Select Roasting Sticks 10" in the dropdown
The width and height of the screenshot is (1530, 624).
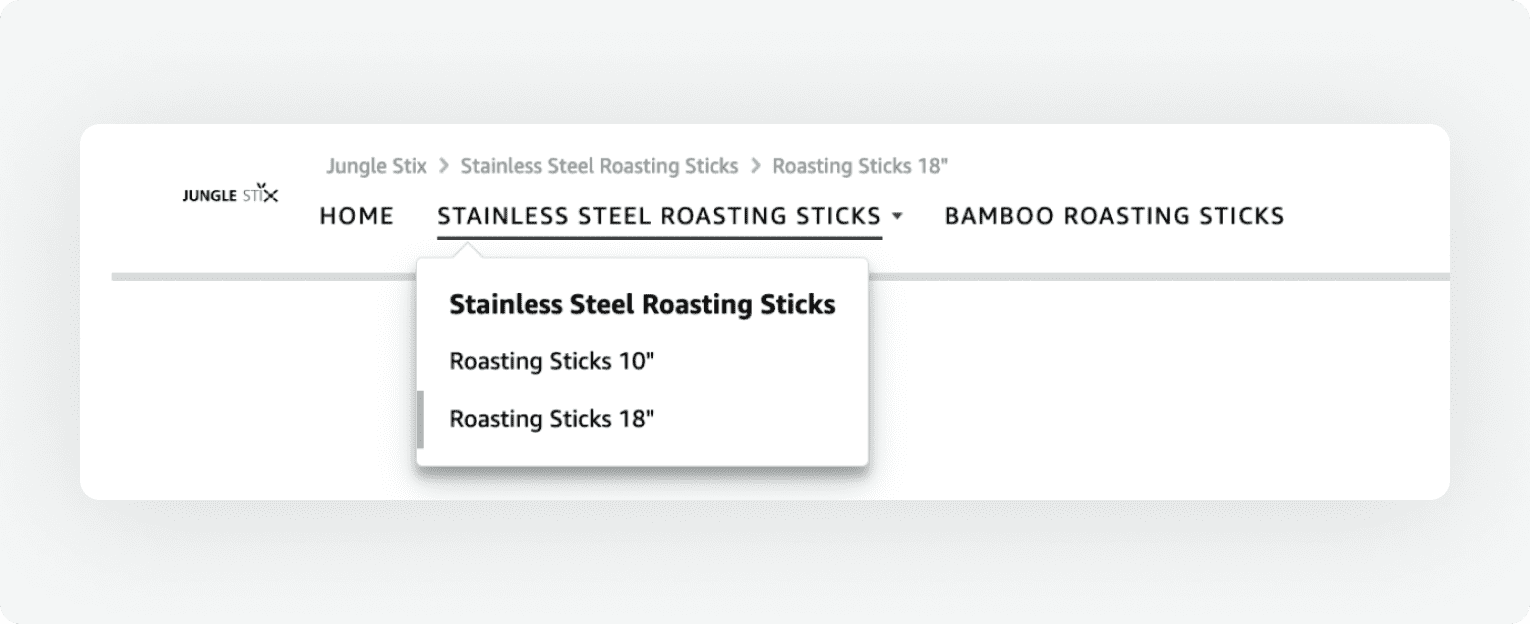pyautogui.click(x=551, y=361)
